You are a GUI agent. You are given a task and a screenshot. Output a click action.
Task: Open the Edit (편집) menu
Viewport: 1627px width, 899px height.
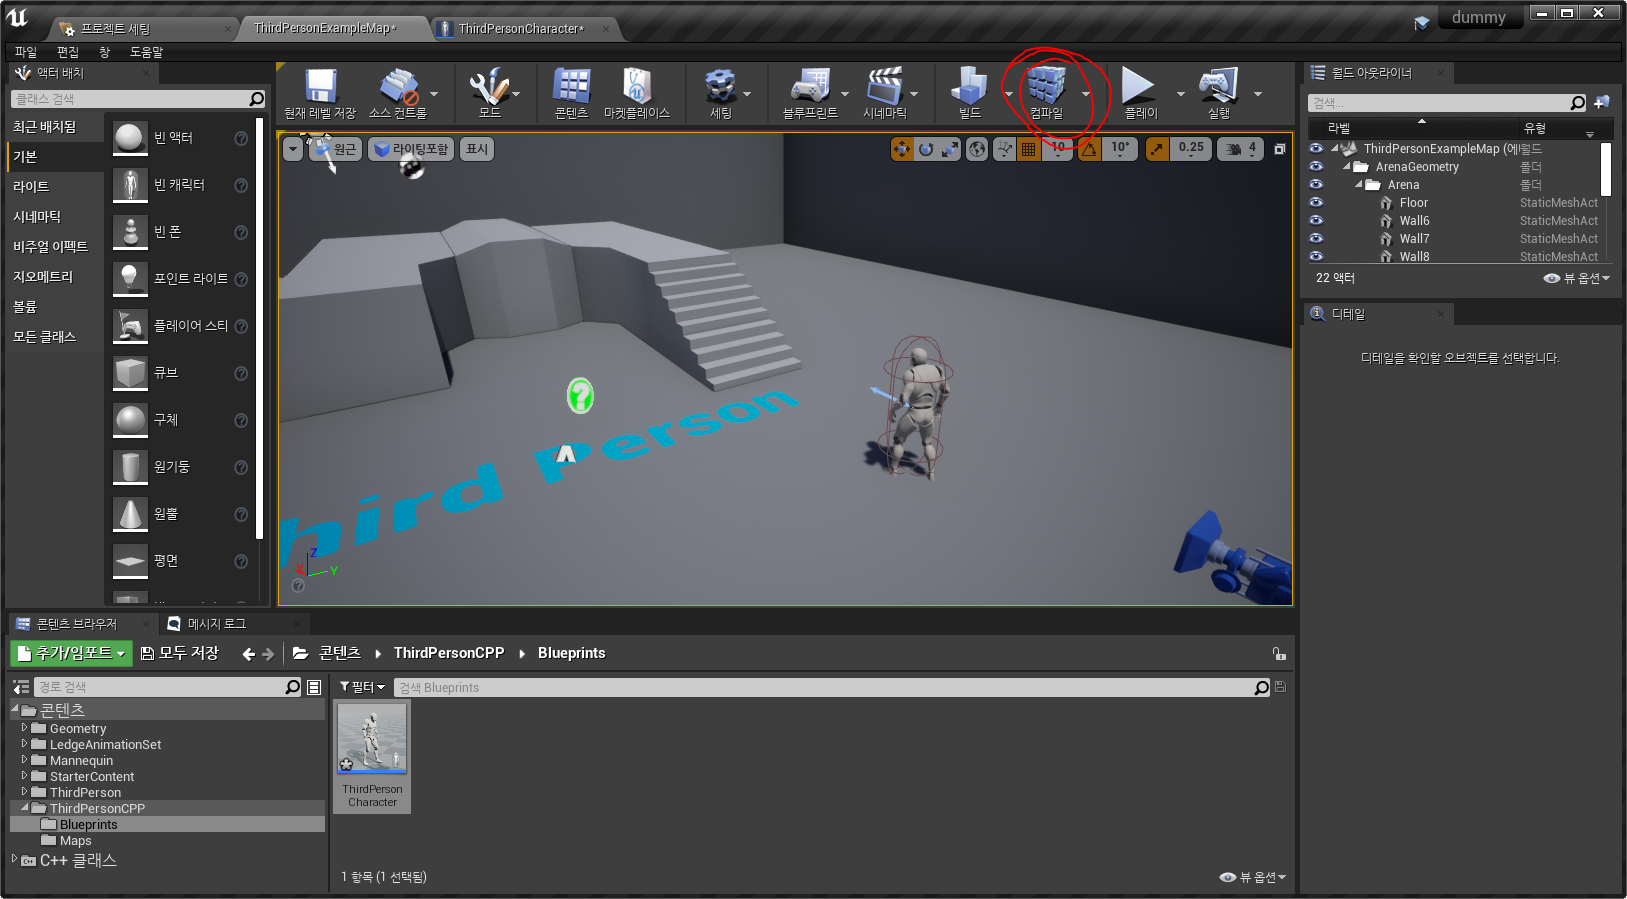pos(68,52)
